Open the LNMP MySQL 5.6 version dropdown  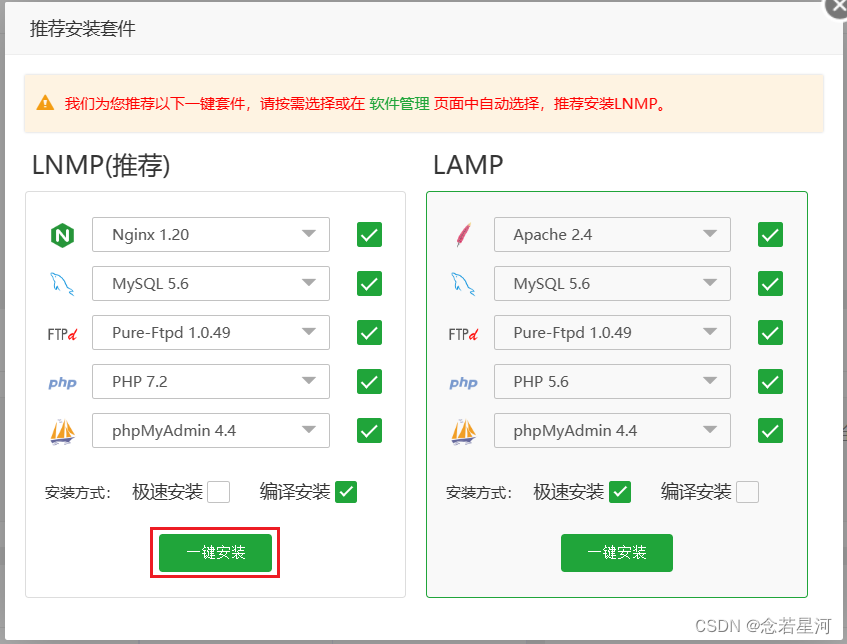pos(211,284)
